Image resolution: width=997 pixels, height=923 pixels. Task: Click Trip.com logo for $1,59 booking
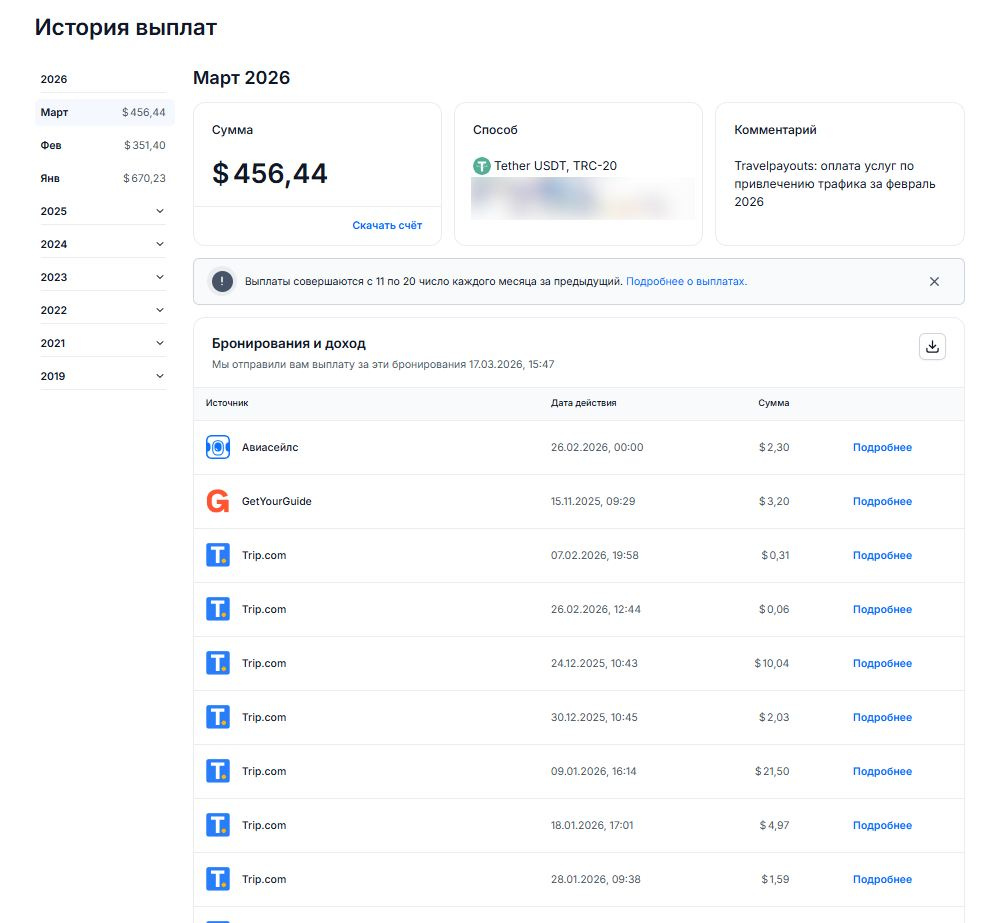[218, 880]
